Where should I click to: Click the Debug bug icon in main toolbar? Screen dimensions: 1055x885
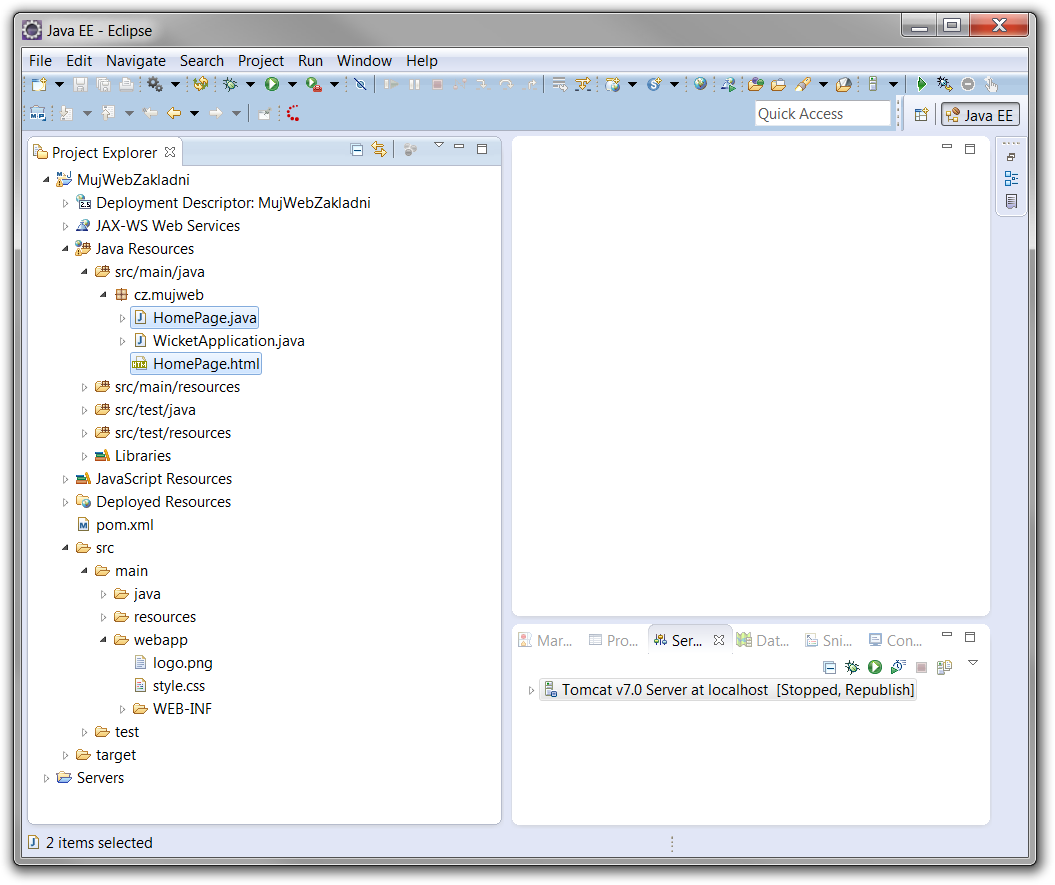click(x=230, y=85)
